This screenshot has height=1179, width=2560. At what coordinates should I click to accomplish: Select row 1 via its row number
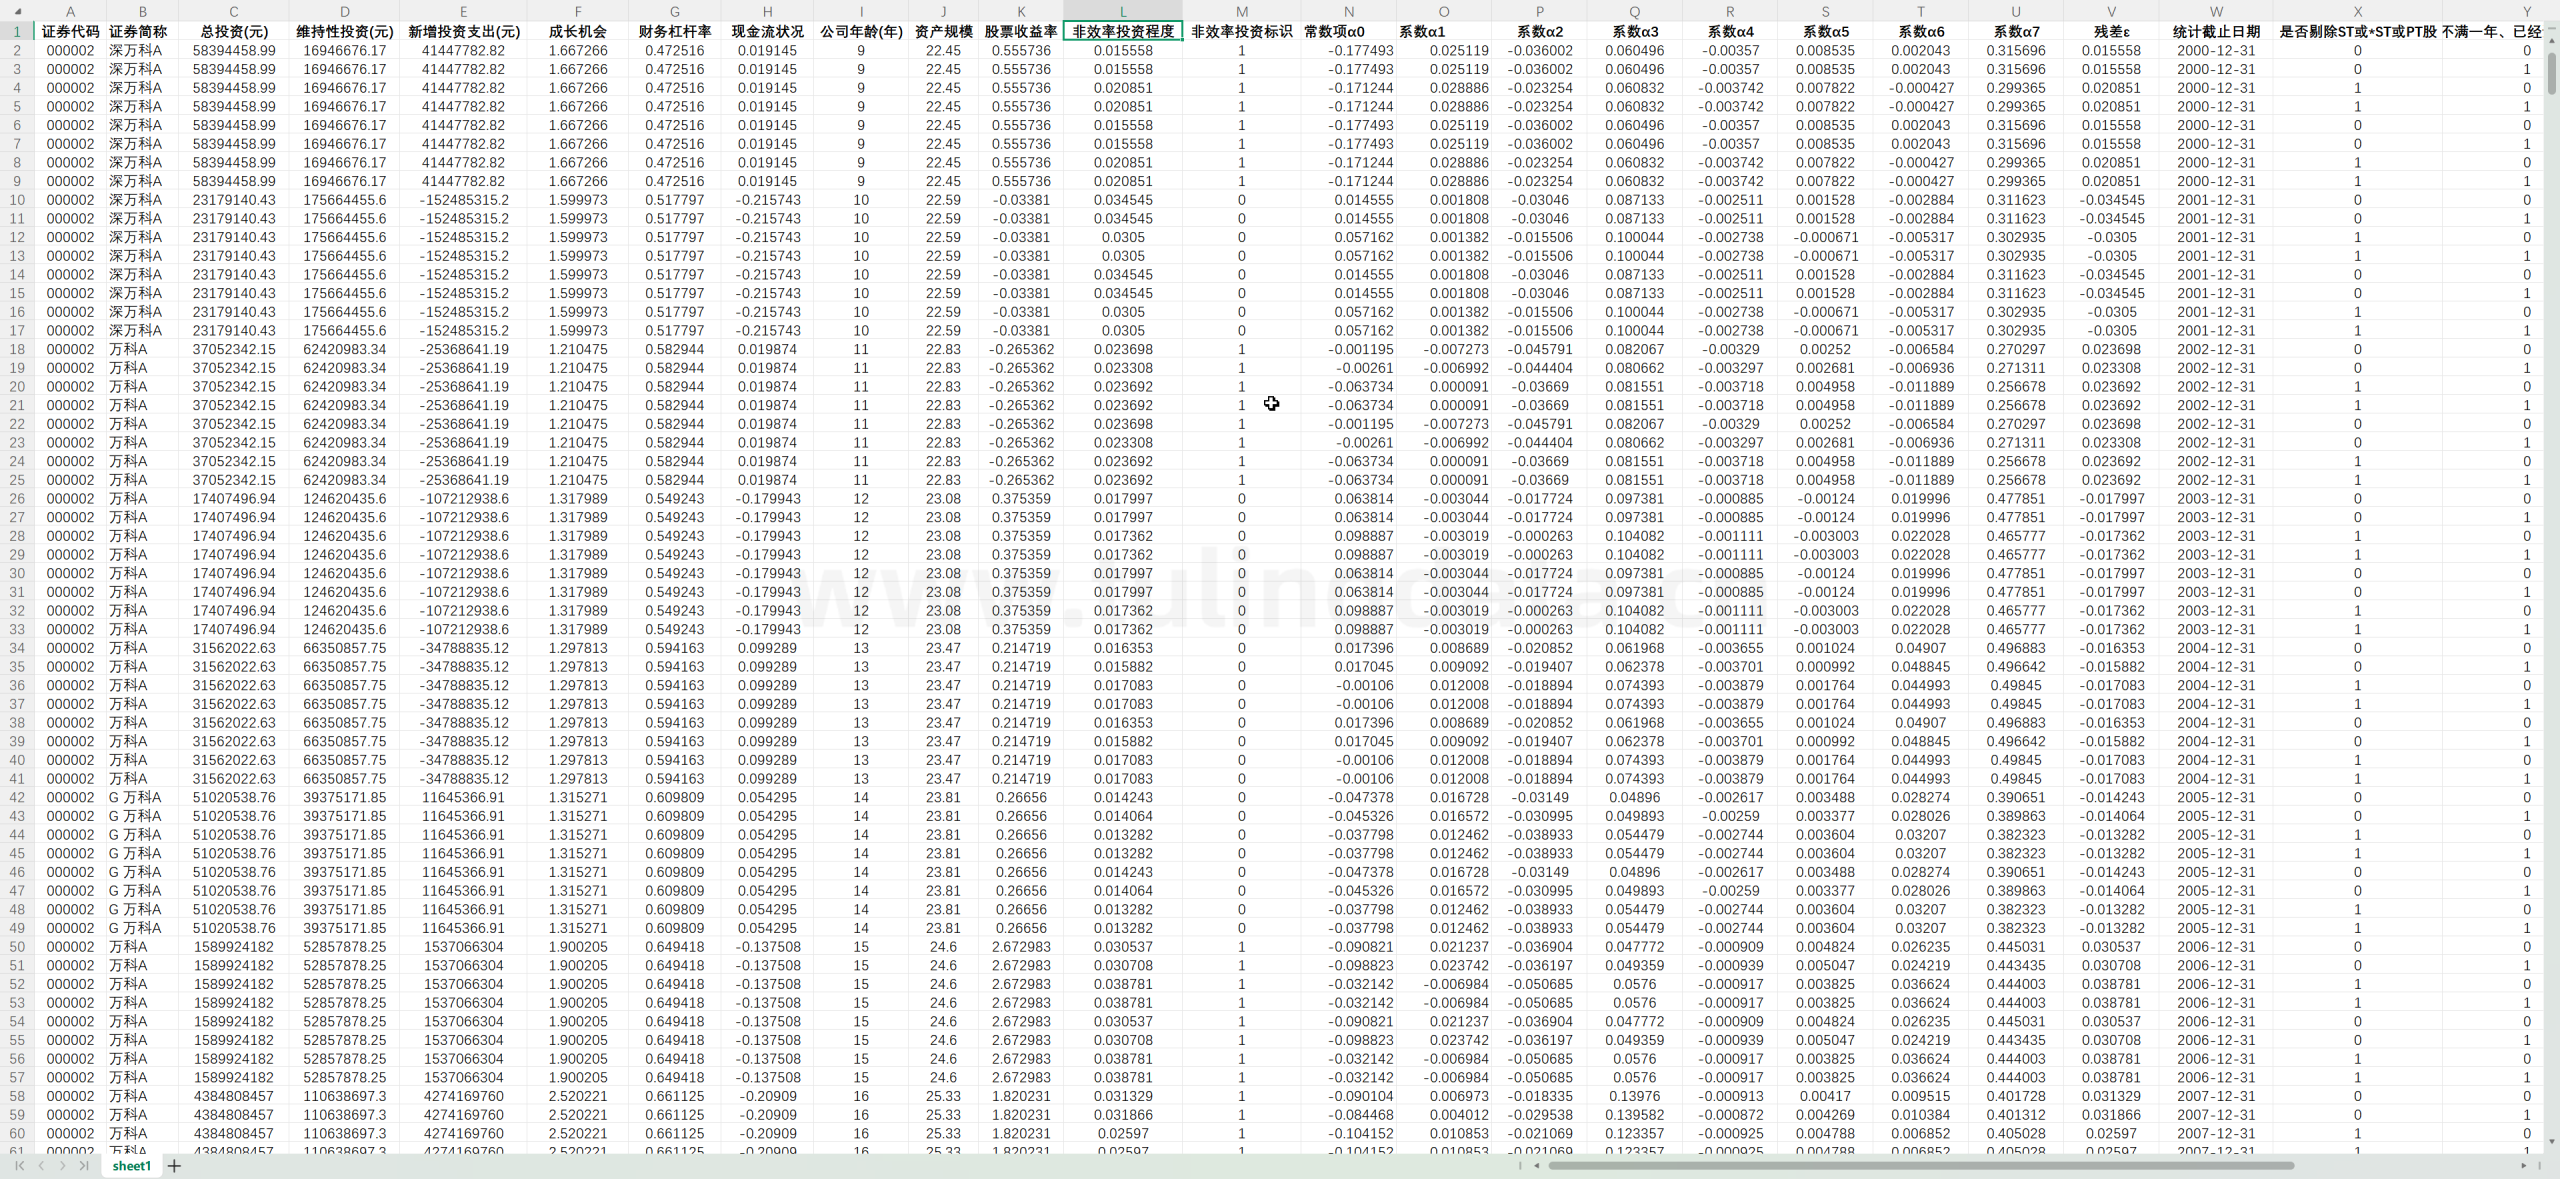[17, 31]
